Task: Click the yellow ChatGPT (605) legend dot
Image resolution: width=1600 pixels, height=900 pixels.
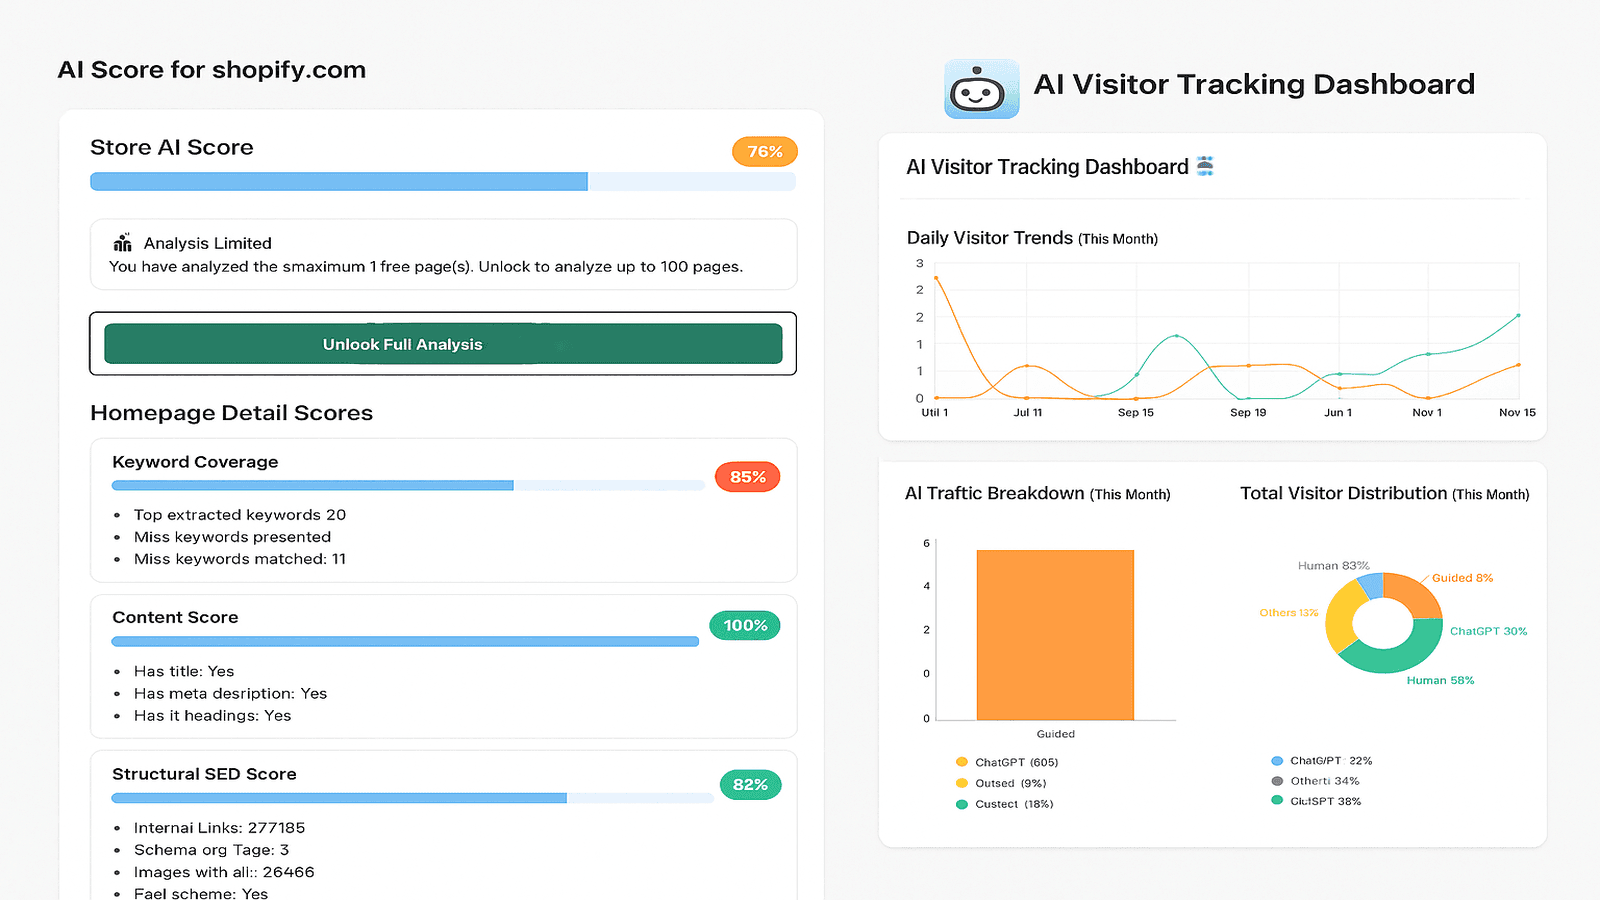Action: [962, 761]
